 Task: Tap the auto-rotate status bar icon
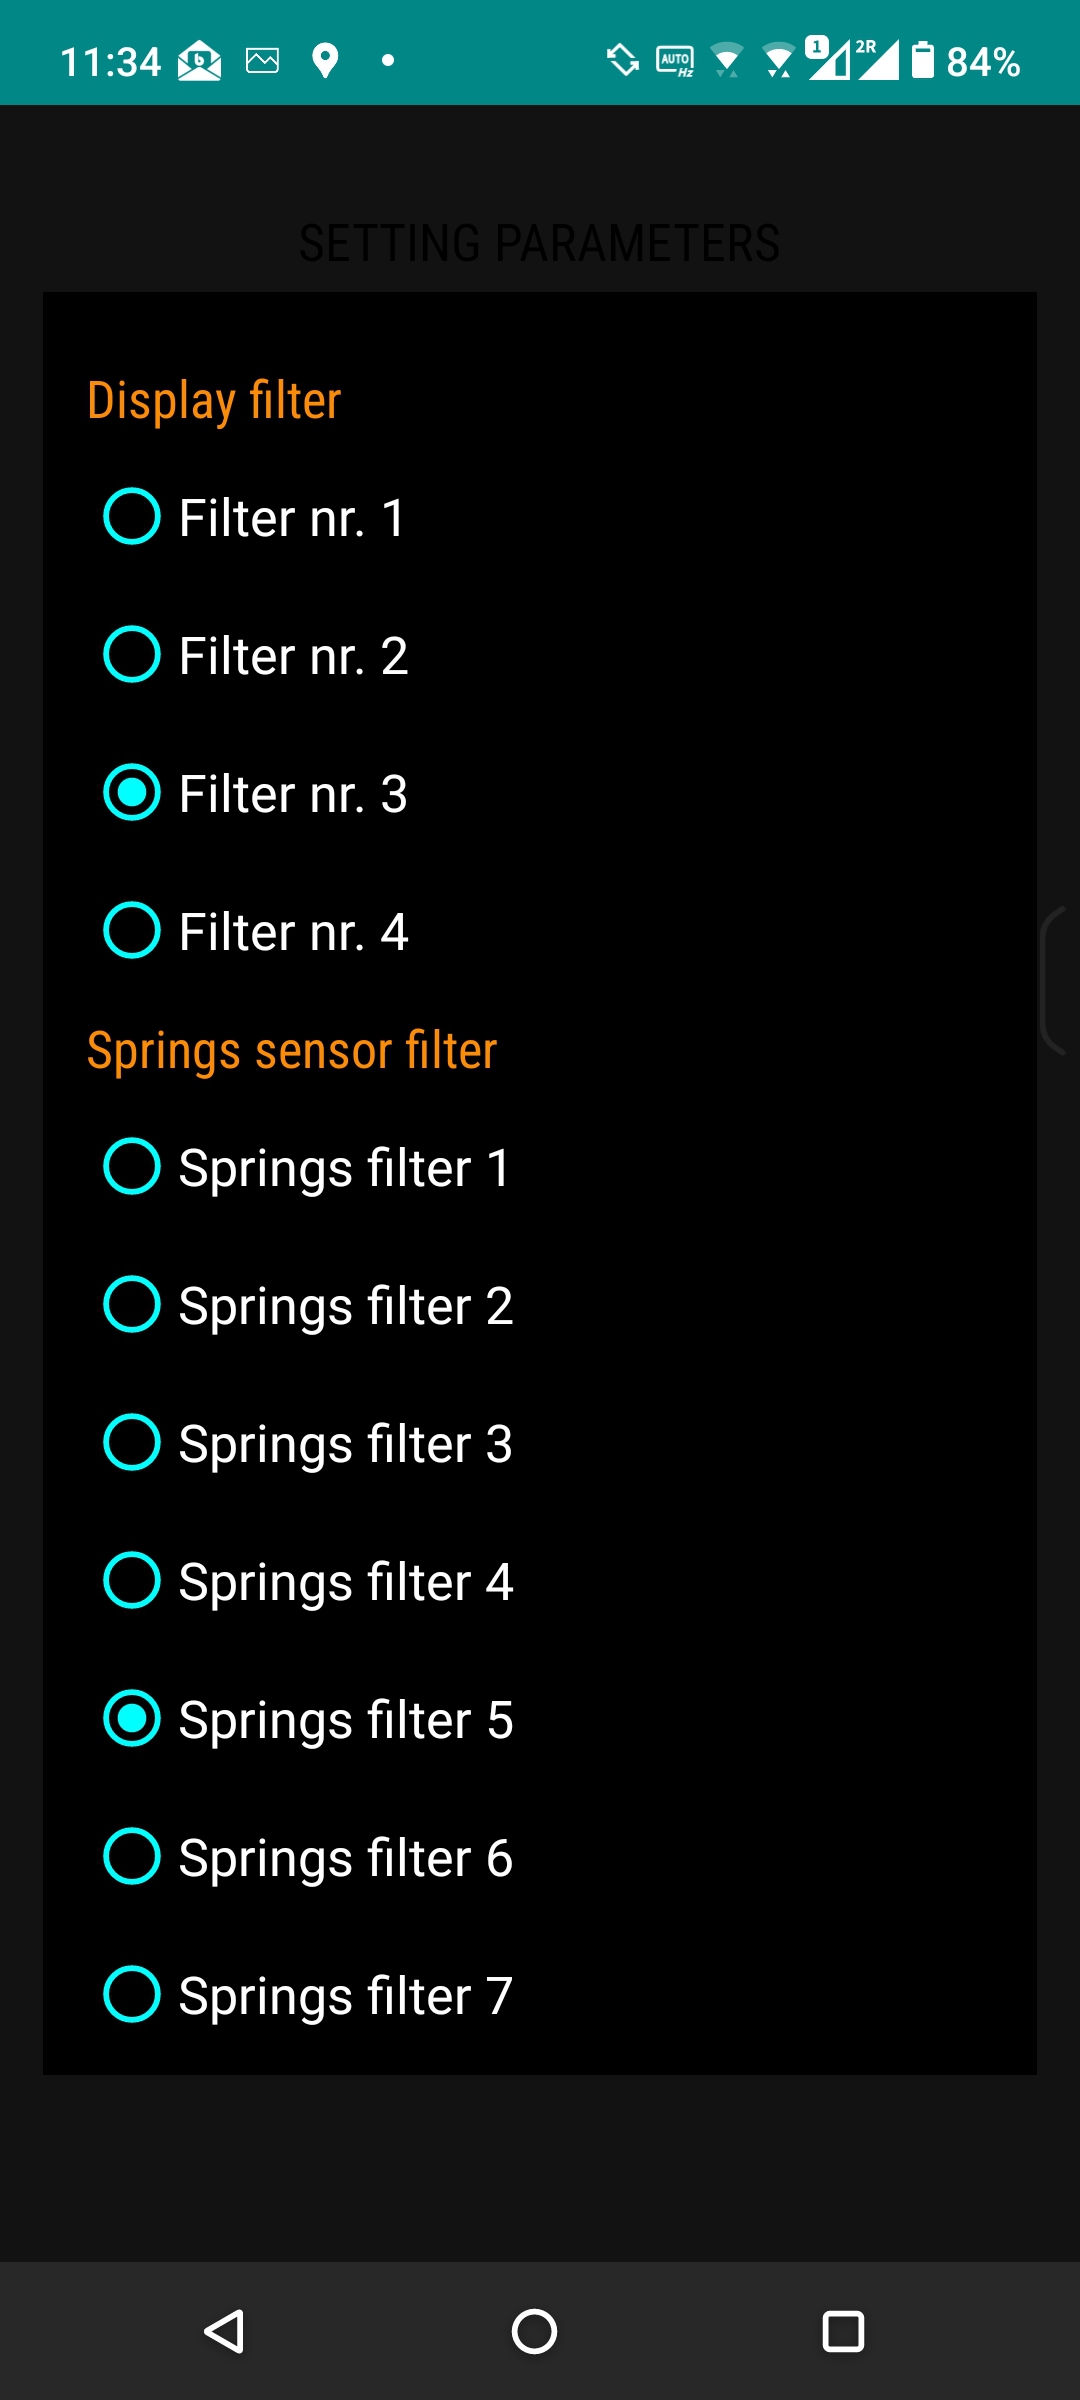[623, 60]
